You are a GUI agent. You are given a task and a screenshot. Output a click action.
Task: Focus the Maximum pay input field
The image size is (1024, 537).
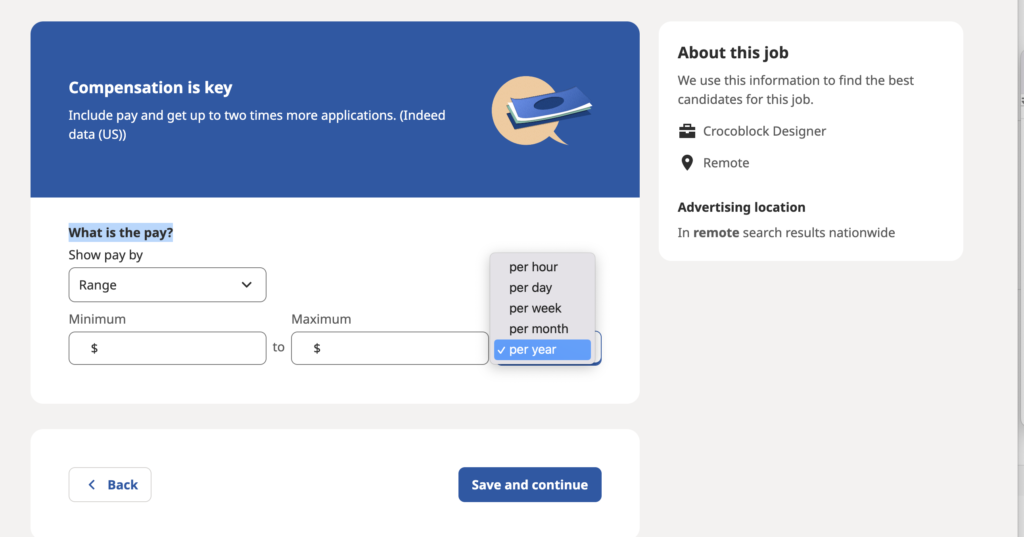(400, 348)
